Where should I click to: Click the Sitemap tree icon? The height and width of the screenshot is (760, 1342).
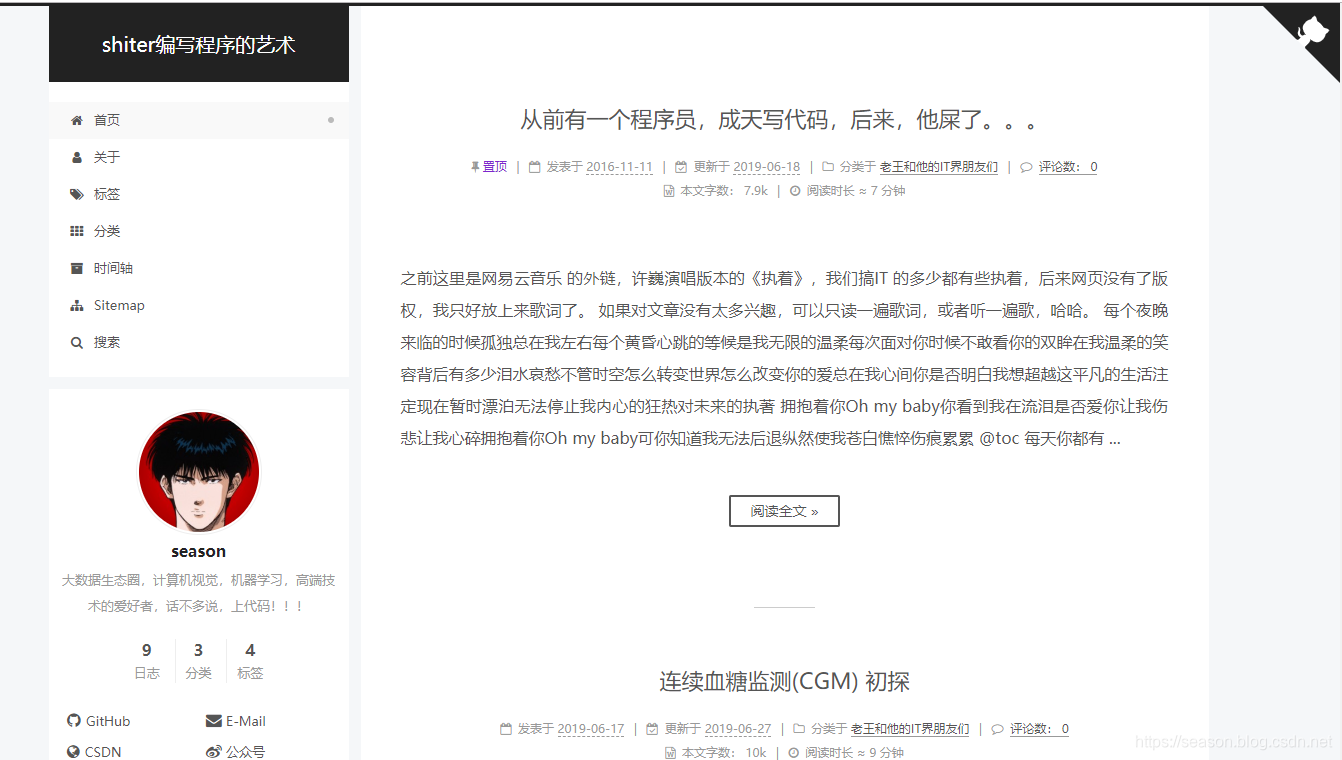(x=76, y=305)
